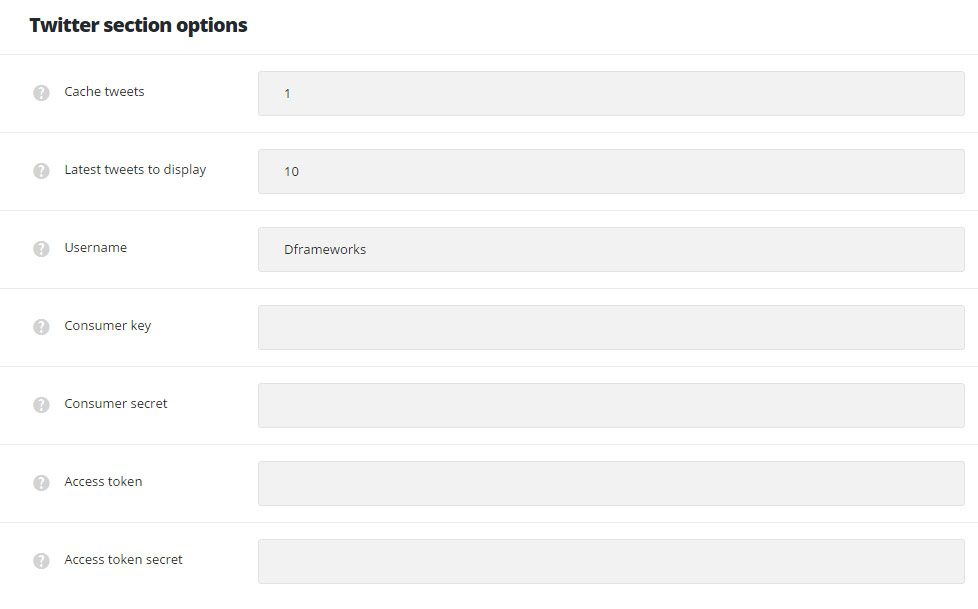
Task: Click help icon beside Access token secret
Action: (41, 561)
